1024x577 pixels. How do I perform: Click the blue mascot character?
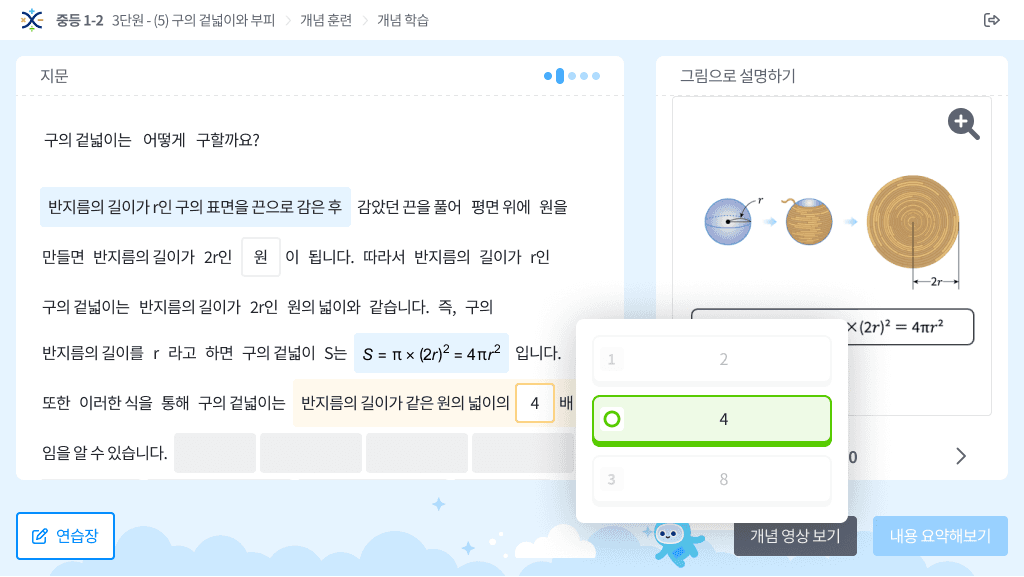coord(677,543)
